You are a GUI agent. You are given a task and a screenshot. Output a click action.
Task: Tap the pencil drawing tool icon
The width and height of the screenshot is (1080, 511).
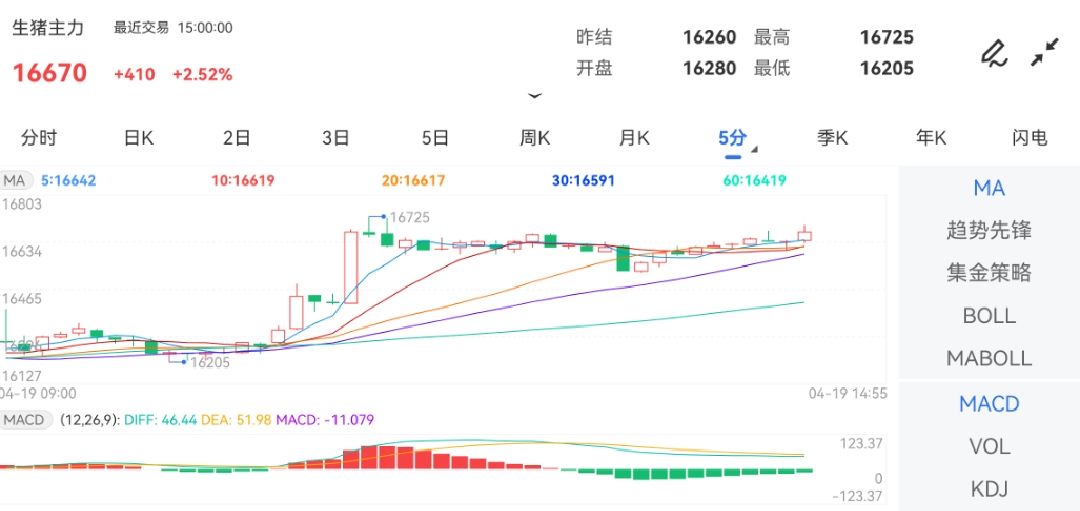point(994,53)
